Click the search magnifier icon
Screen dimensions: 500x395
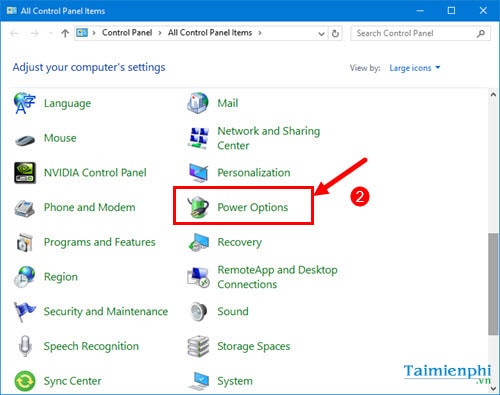481,33
